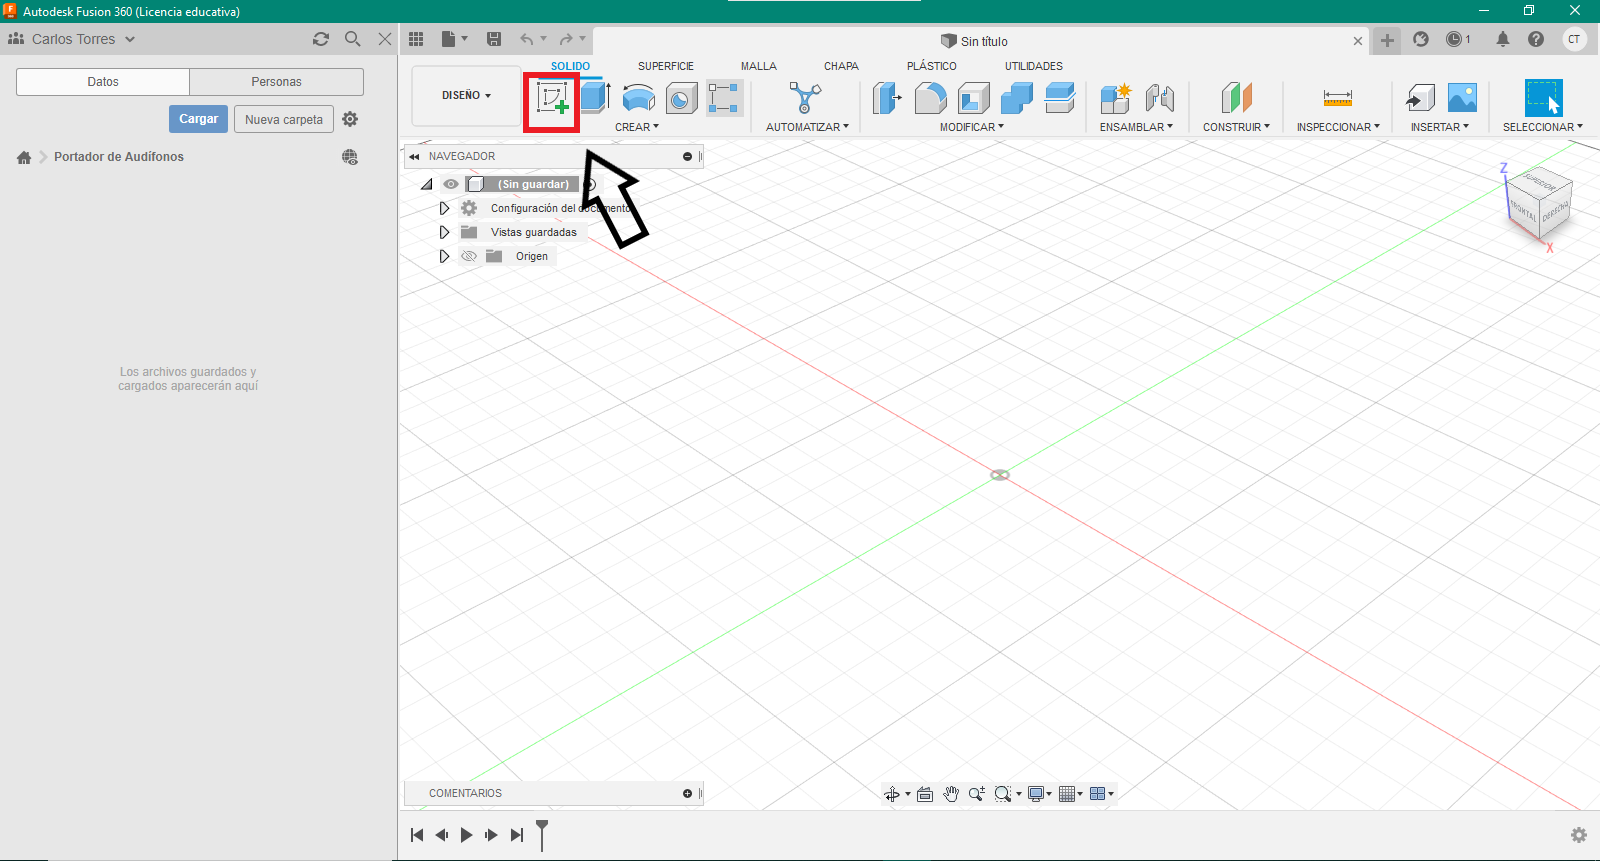This screenshot has width=1600, height=861.
Task: Select the Offset Face tool
Action: pos(1059,98)
